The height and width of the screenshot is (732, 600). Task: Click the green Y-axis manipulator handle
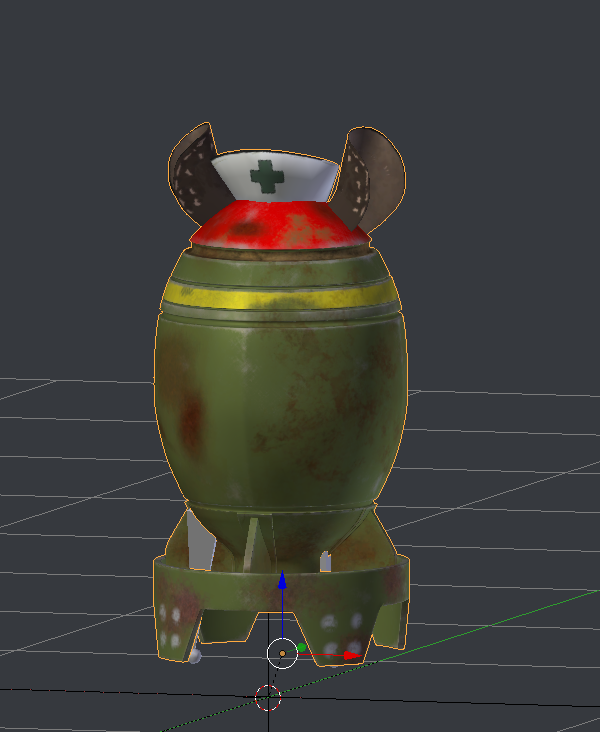click(301, 648)
